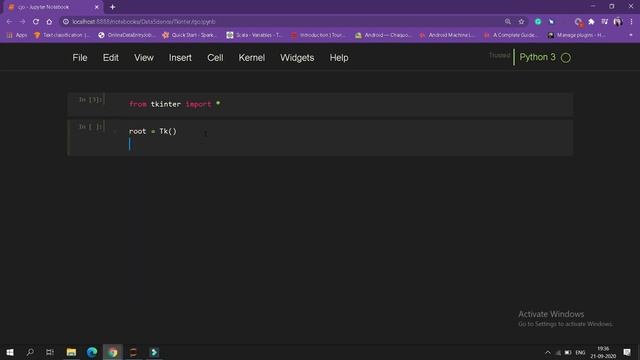Open the View menu
The image size is (640, 360).
[144, 58]
